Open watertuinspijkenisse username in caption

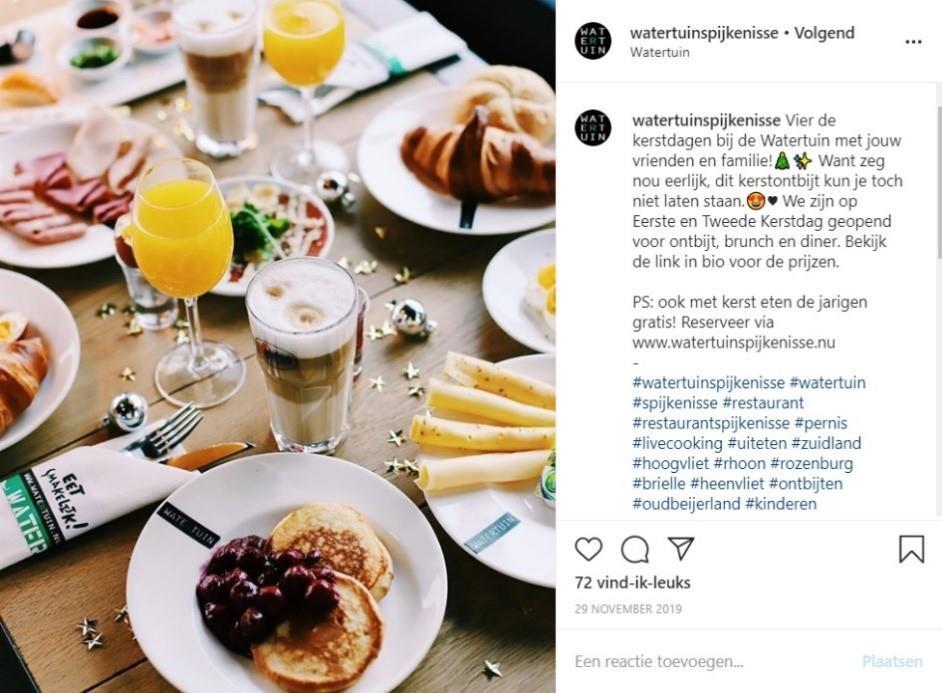(706, 120)
